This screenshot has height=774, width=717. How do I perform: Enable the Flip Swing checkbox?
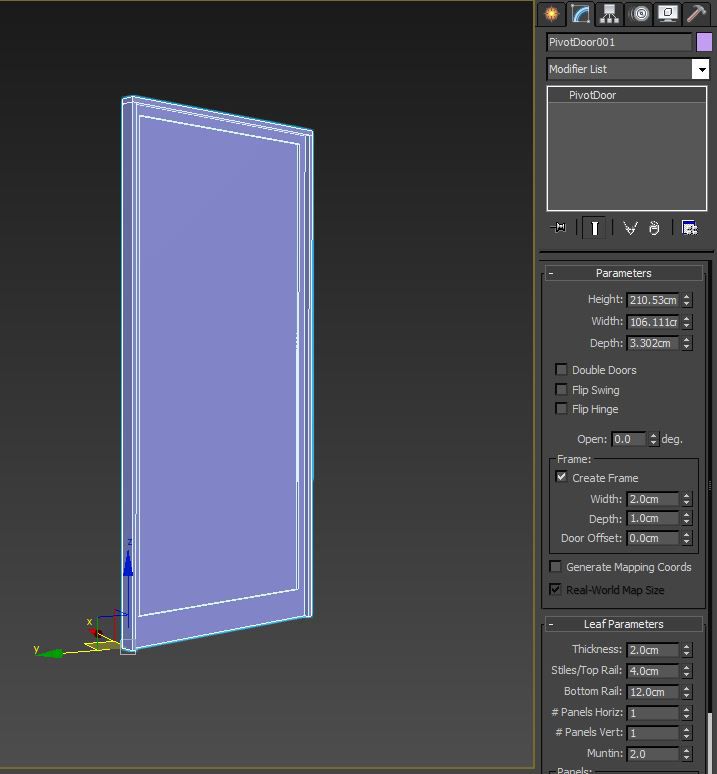[561, 389]
